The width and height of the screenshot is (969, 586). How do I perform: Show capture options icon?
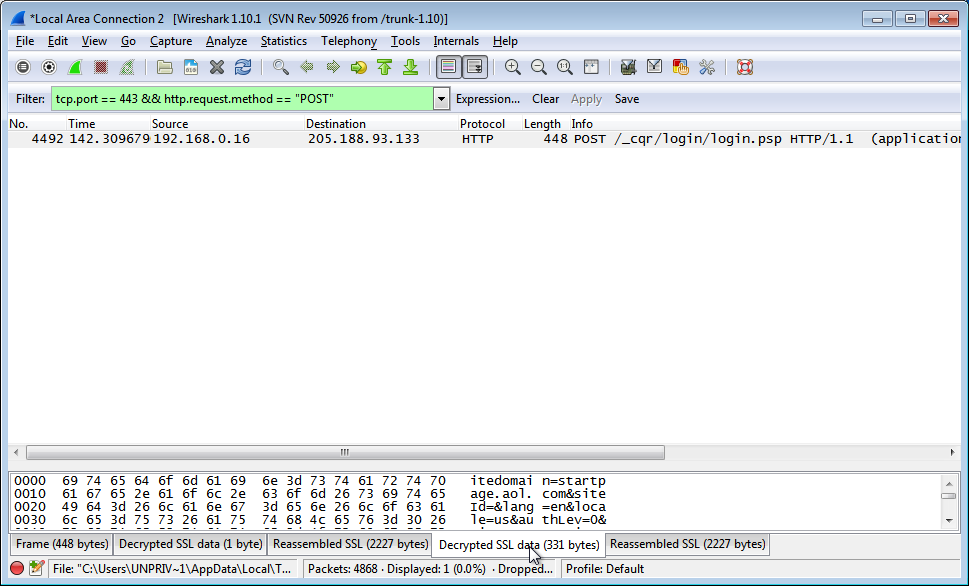[49, 67]
